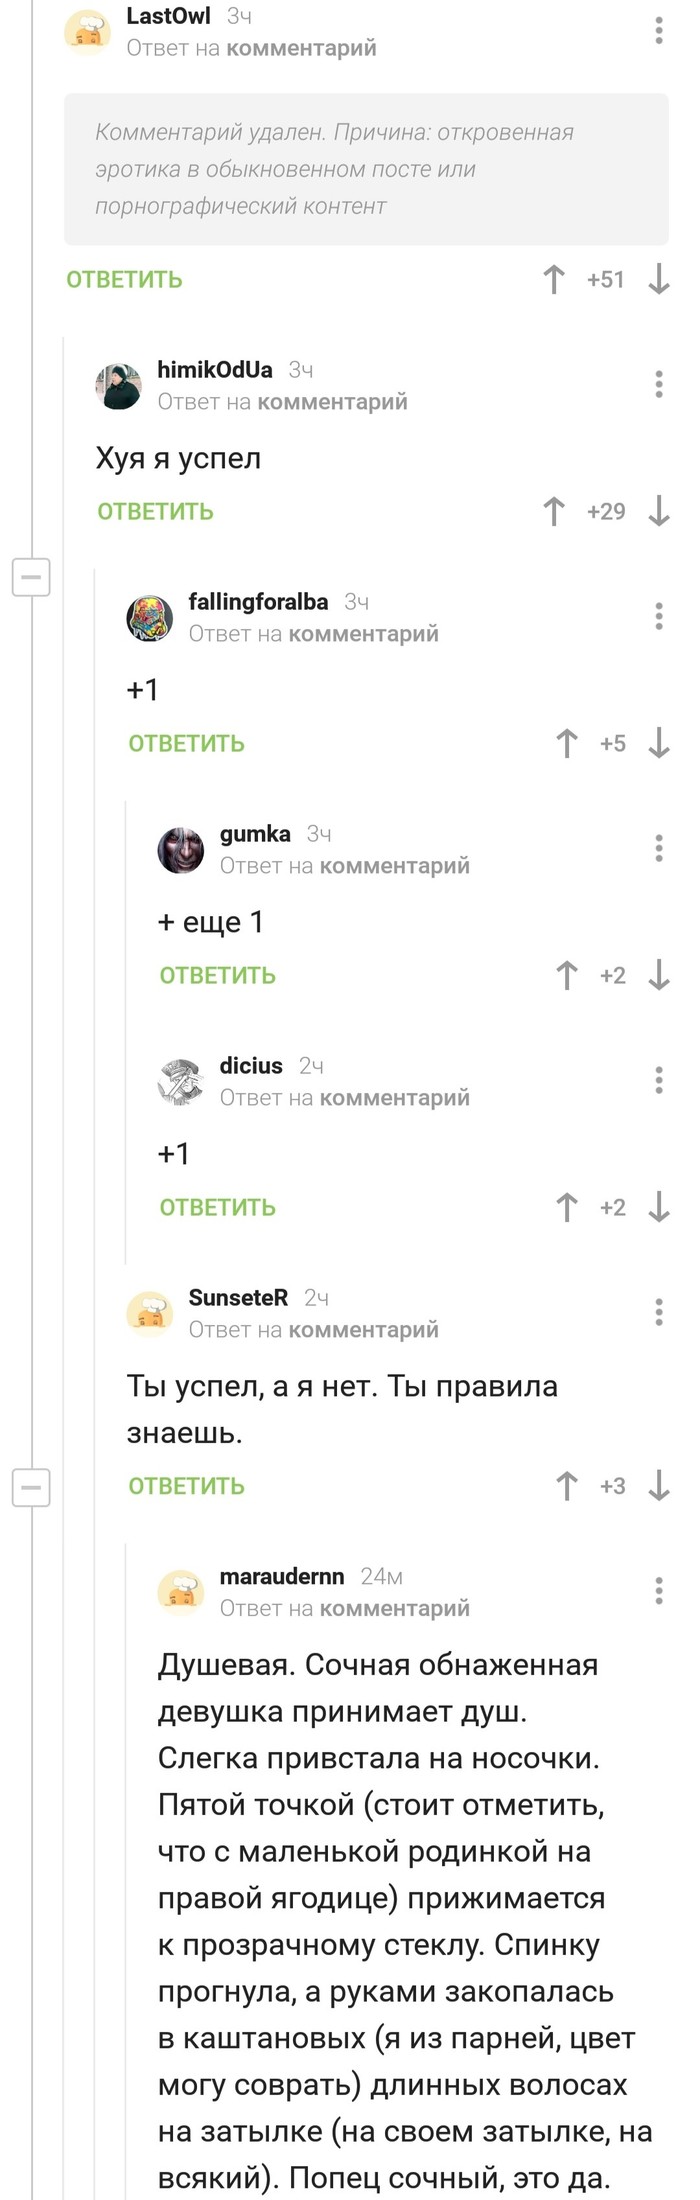700x2200 pixels.
Task: Follow 'комментарий' parent link under dicius
Action: 394,1098
